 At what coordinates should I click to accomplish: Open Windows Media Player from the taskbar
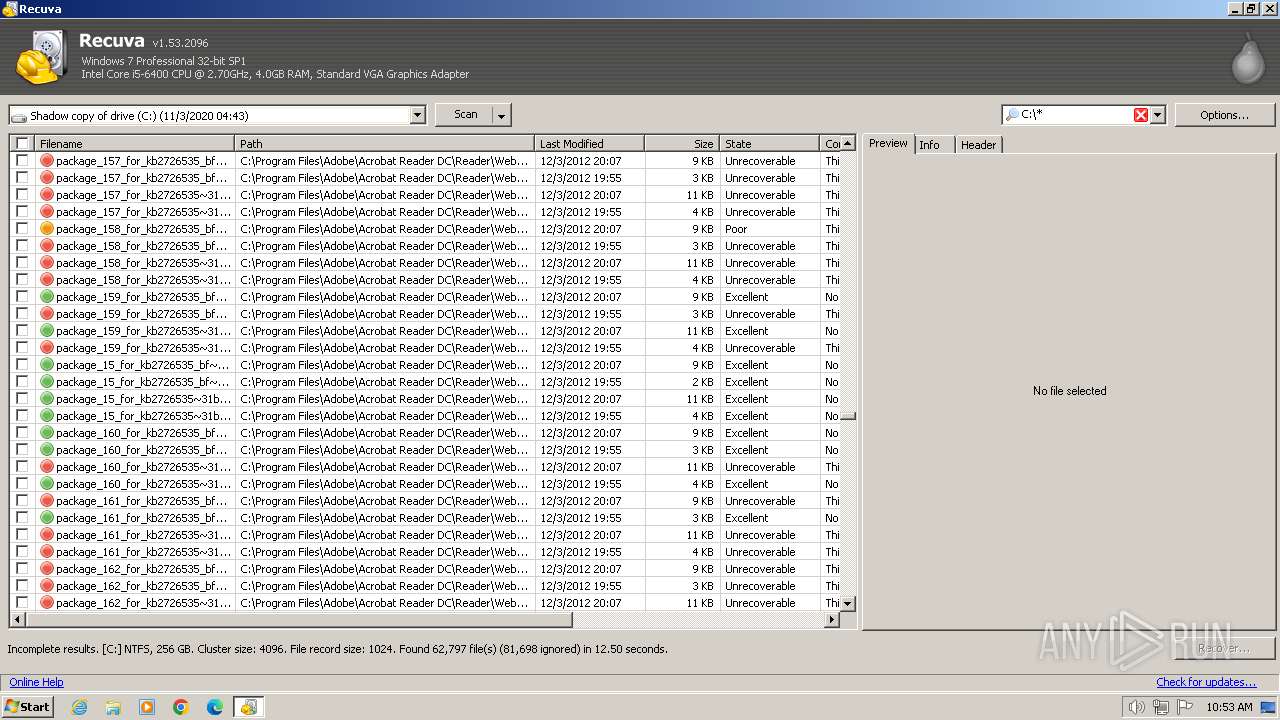pos(147,707)
